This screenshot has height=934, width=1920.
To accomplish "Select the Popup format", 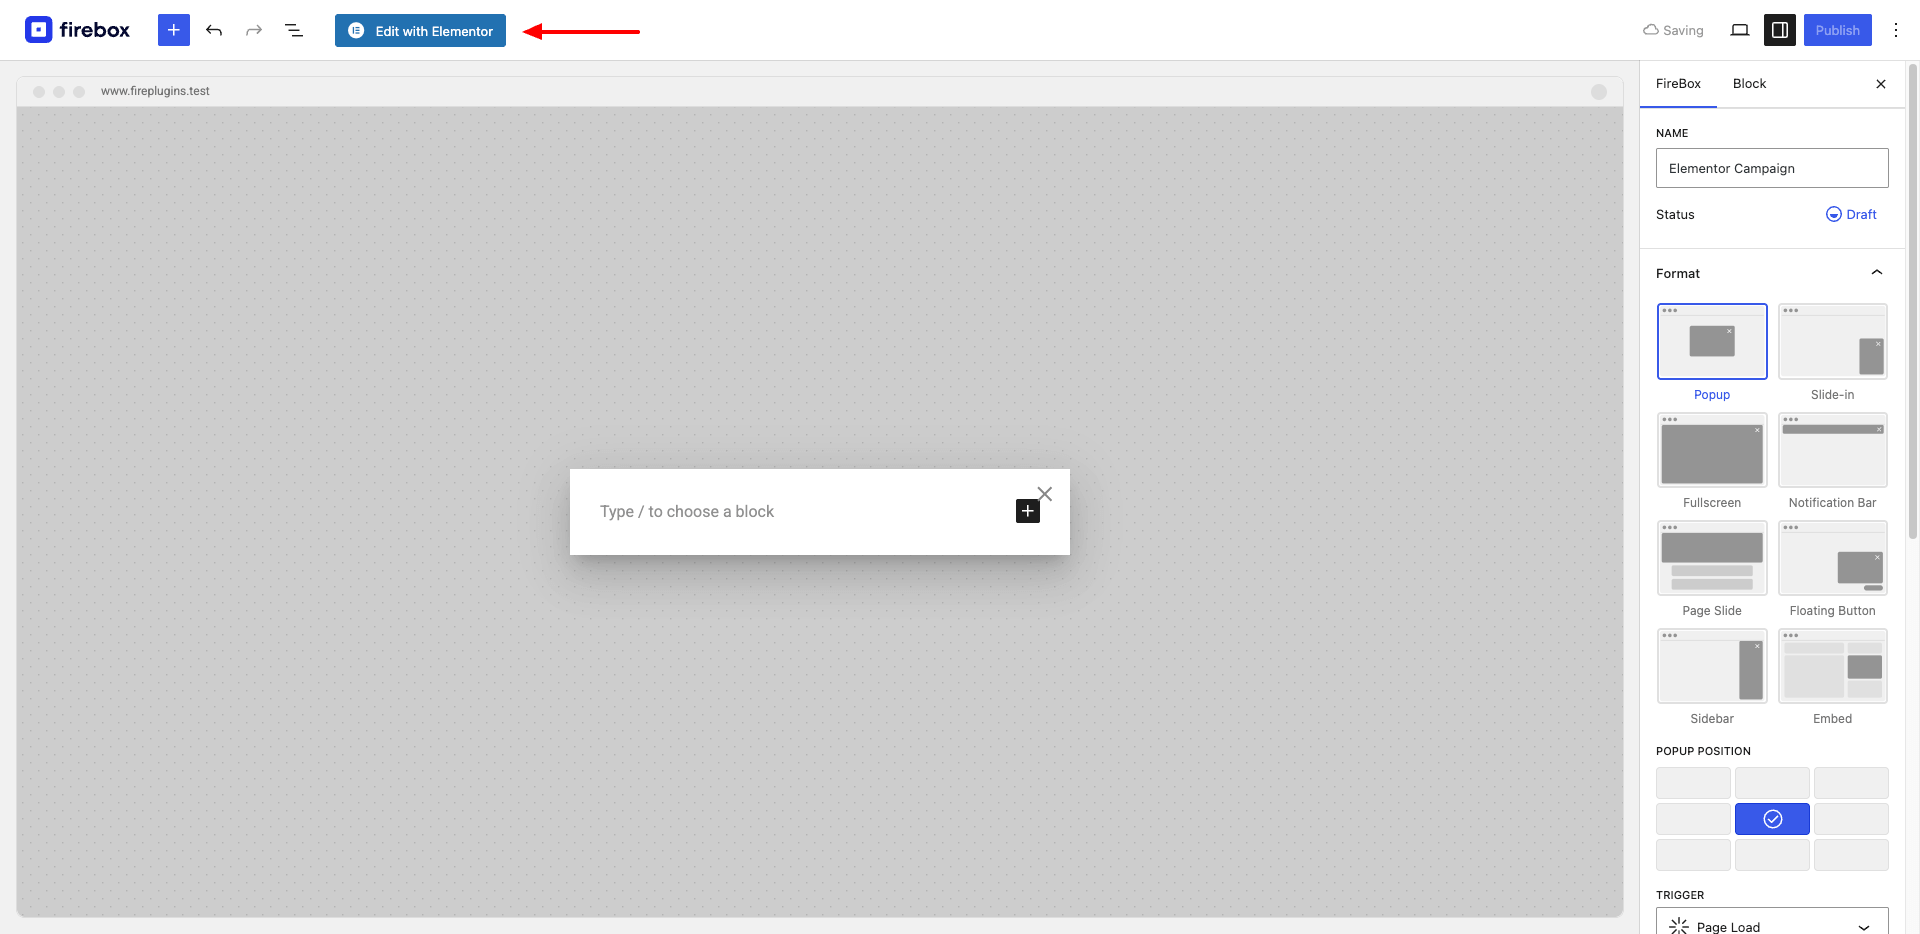I will click(1712, 352).
